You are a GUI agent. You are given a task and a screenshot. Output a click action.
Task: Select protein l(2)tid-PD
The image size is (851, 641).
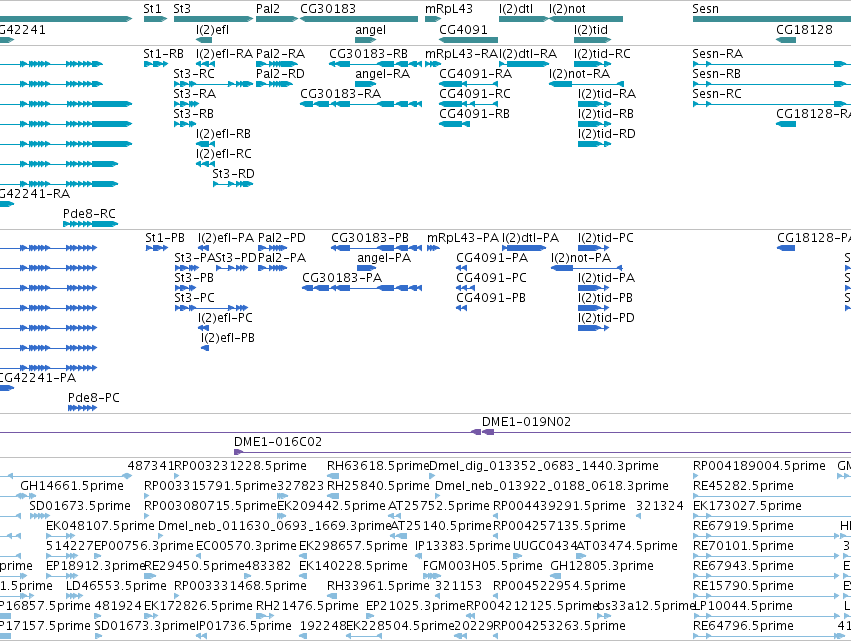[594, 328]
